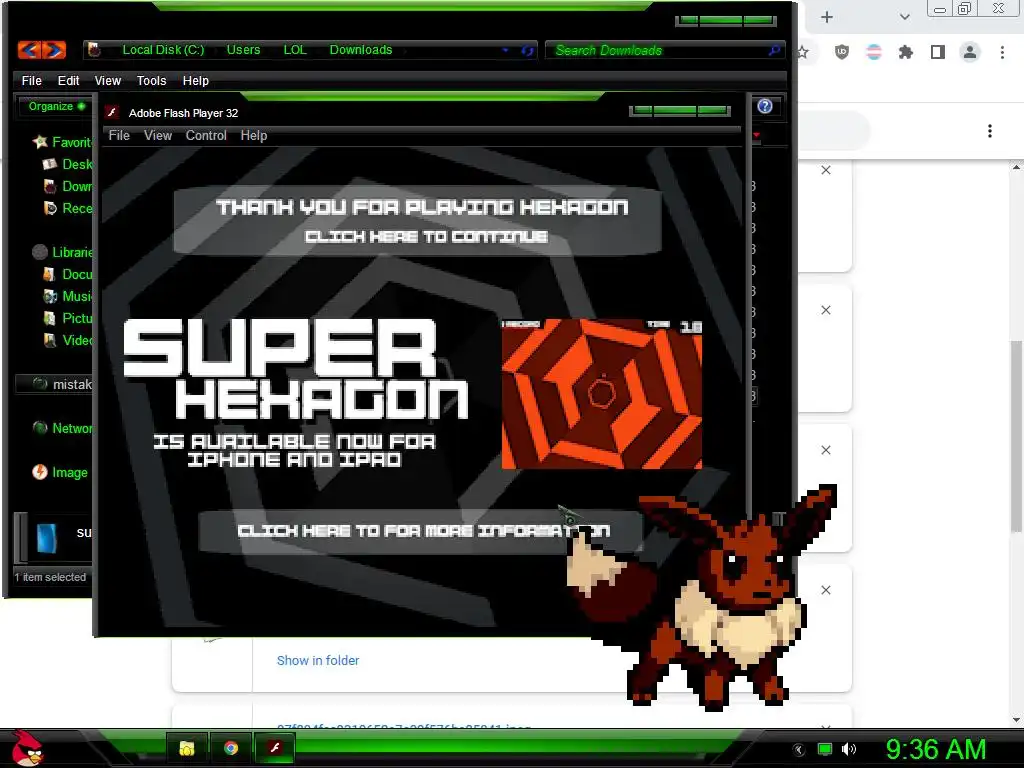
Task: Go back using Explorer's back arrow
Action: tap(29, 50)
